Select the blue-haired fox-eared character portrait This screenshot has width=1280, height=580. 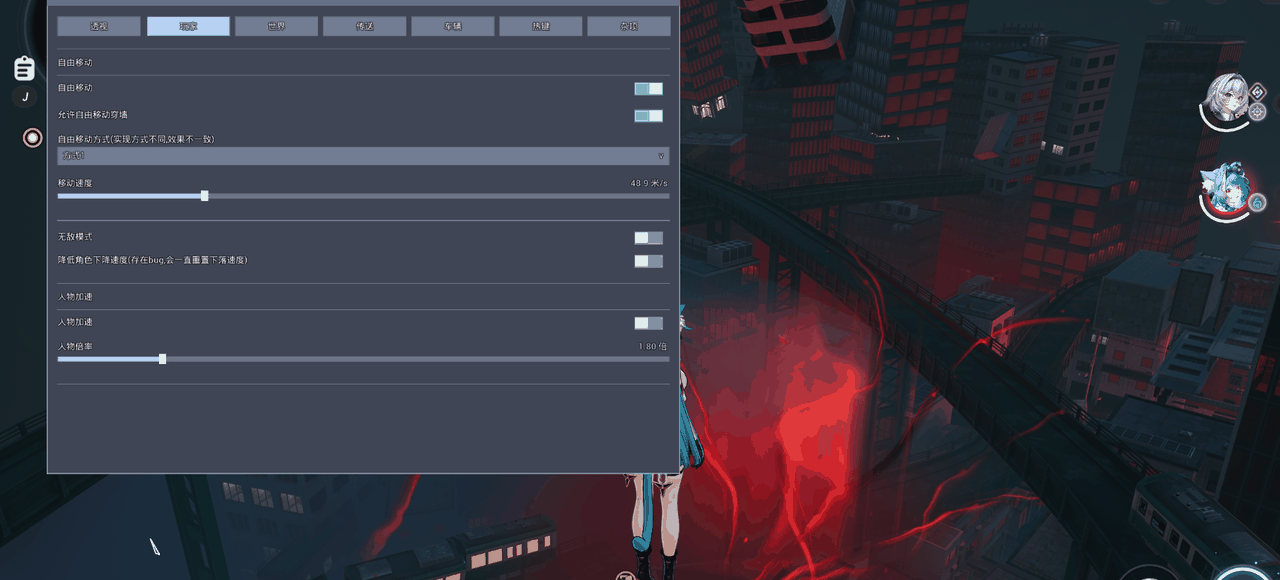pyautogui.click(x=1224, y=191)
